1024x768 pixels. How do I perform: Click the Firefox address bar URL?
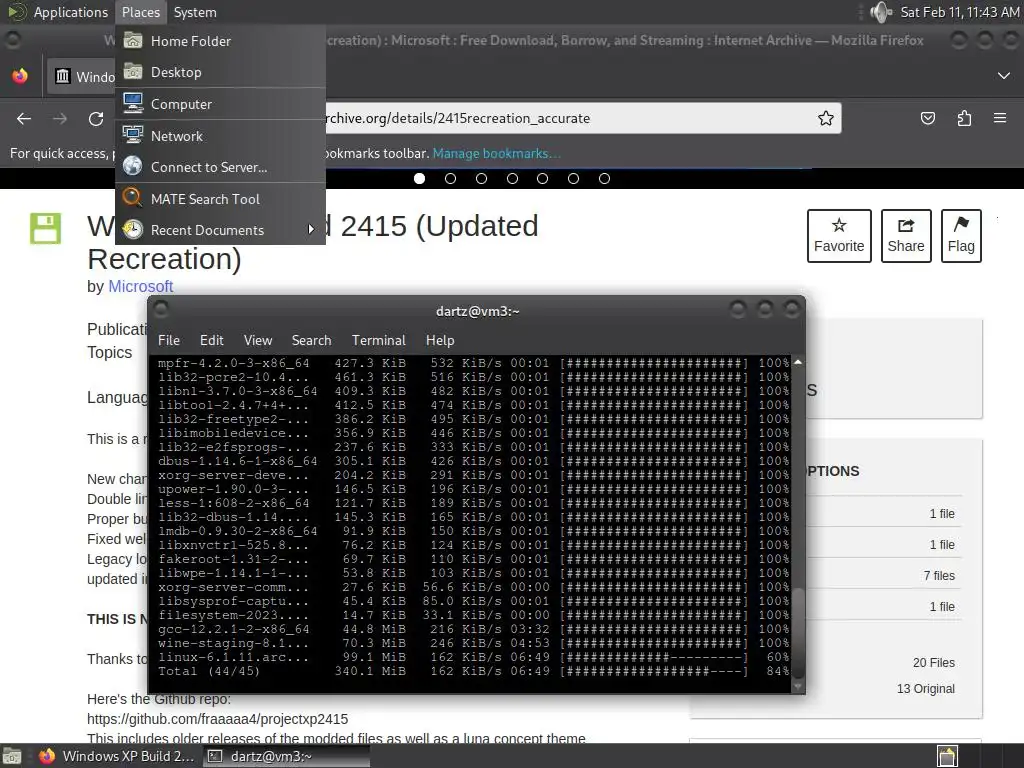coord(457,118)
